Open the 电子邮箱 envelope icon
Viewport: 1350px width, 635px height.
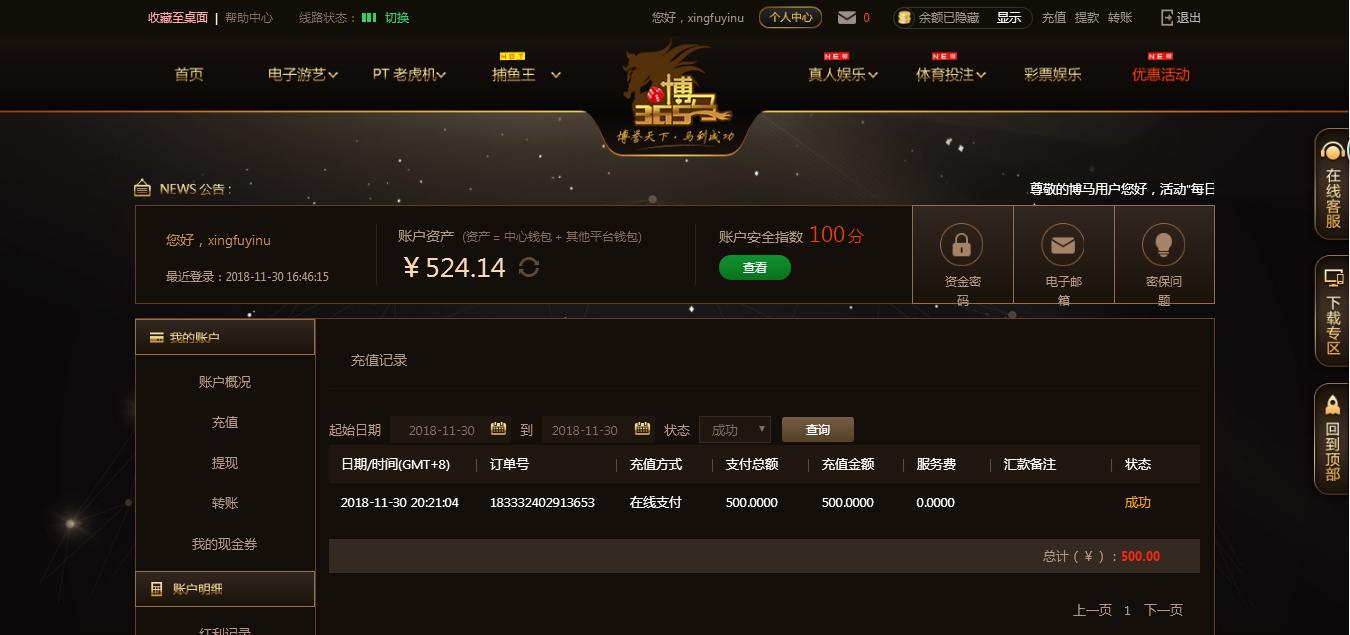tap(1063, 244)
